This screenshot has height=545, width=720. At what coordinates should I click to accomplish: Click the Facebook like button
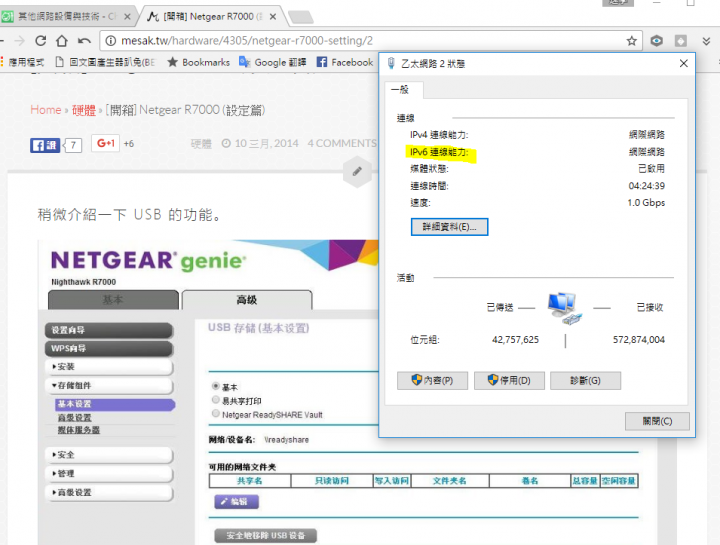[45, 146]
